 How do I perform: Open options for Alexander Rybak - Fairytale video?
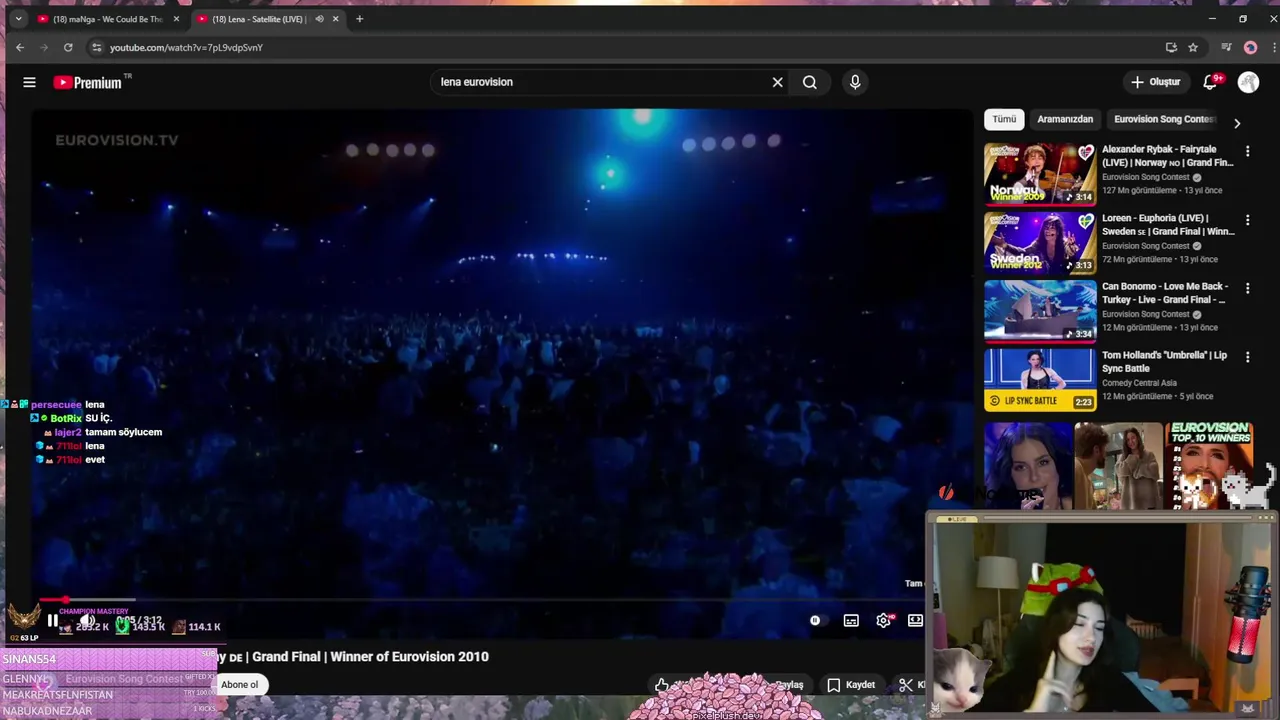click(x=1247, y=151)
